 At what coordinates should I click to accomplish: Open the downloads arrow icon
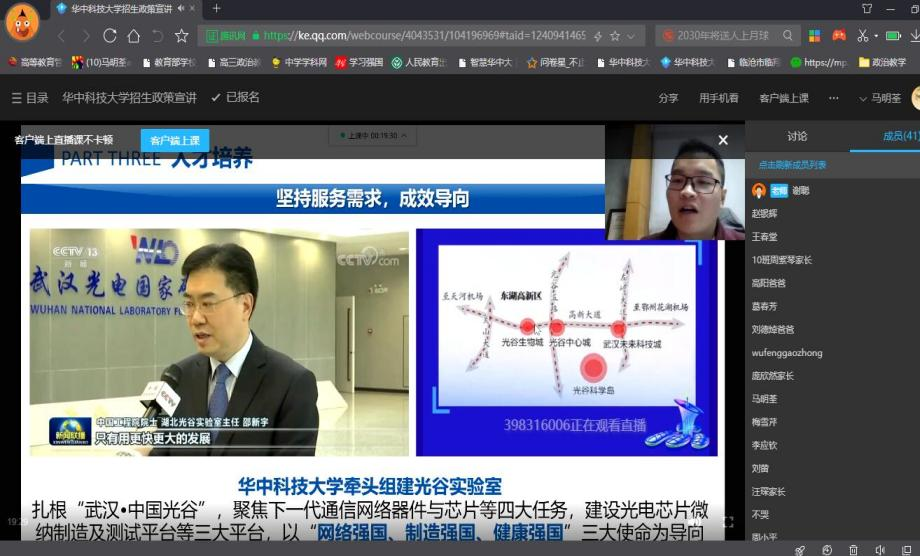coord(915,36)
